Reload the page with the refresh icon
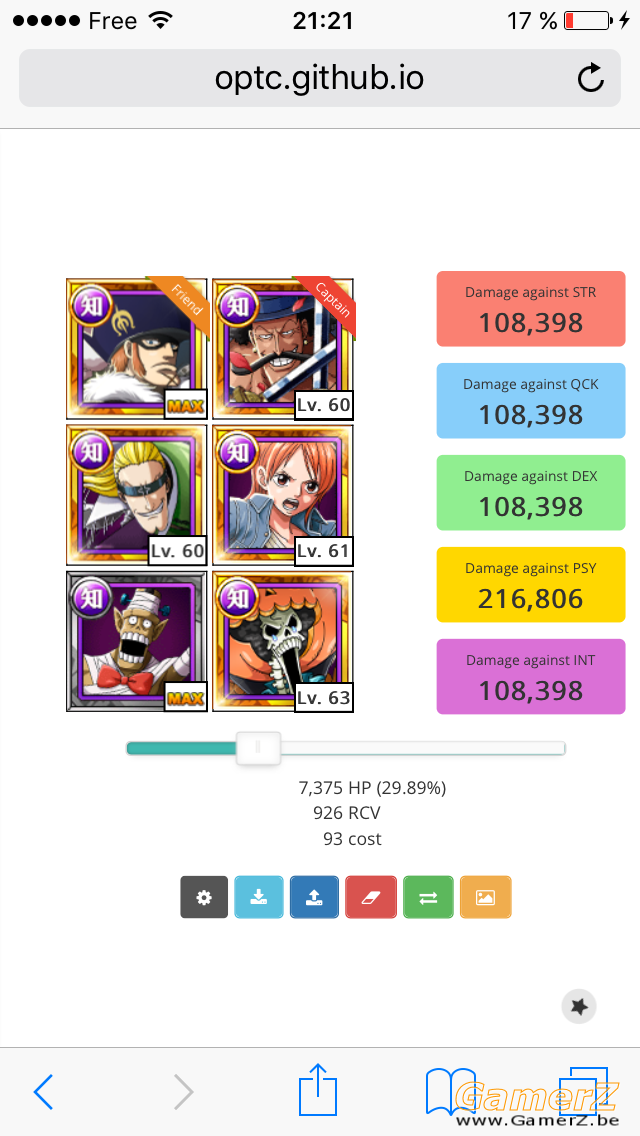This screenshot has height=1136, width=640. pyautogui.click(x=591, y=78)
